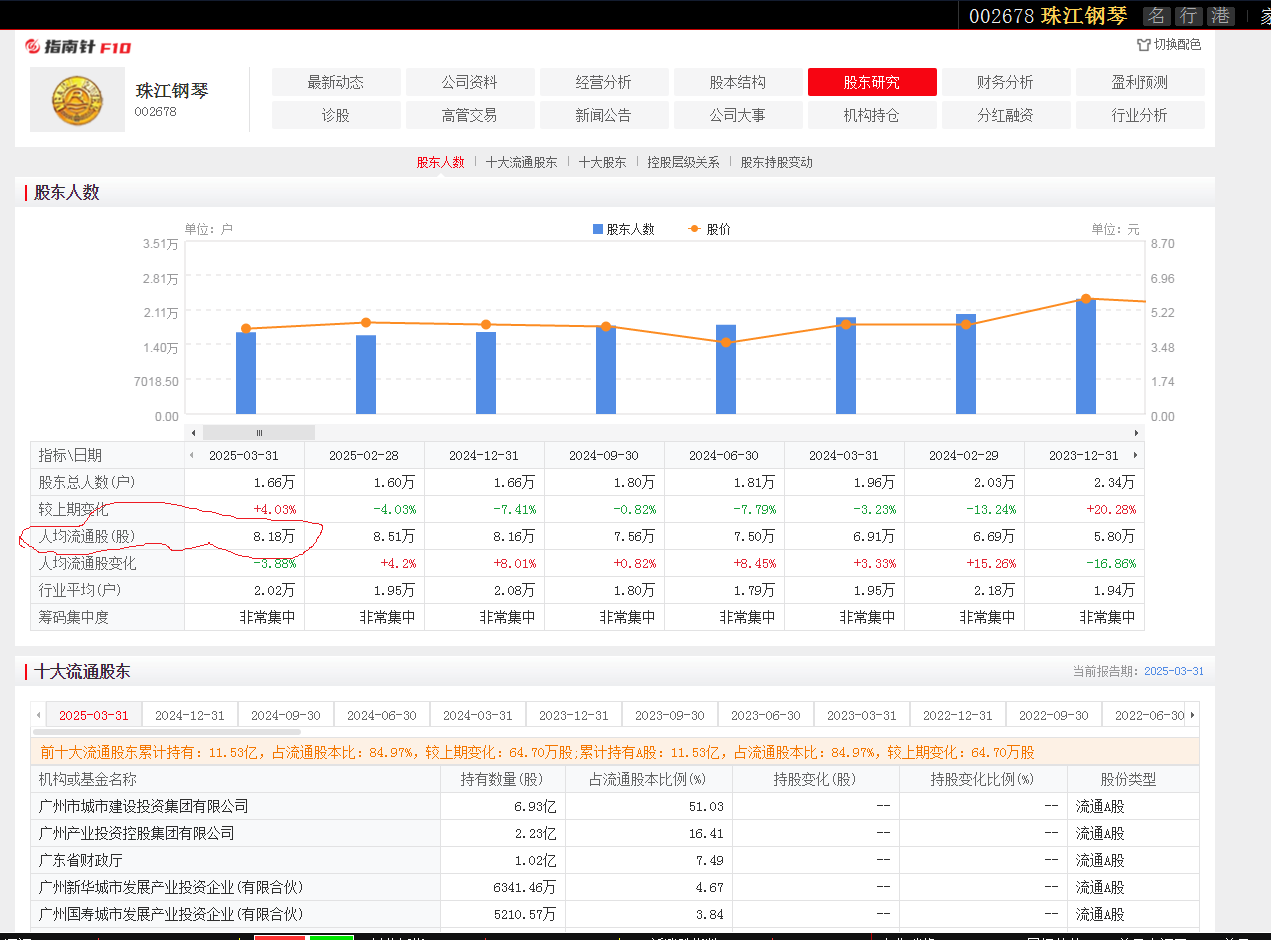The image size is (1271, 940).
Task: Toggle the orange 股价 legend item
Action: coord(709,229)
